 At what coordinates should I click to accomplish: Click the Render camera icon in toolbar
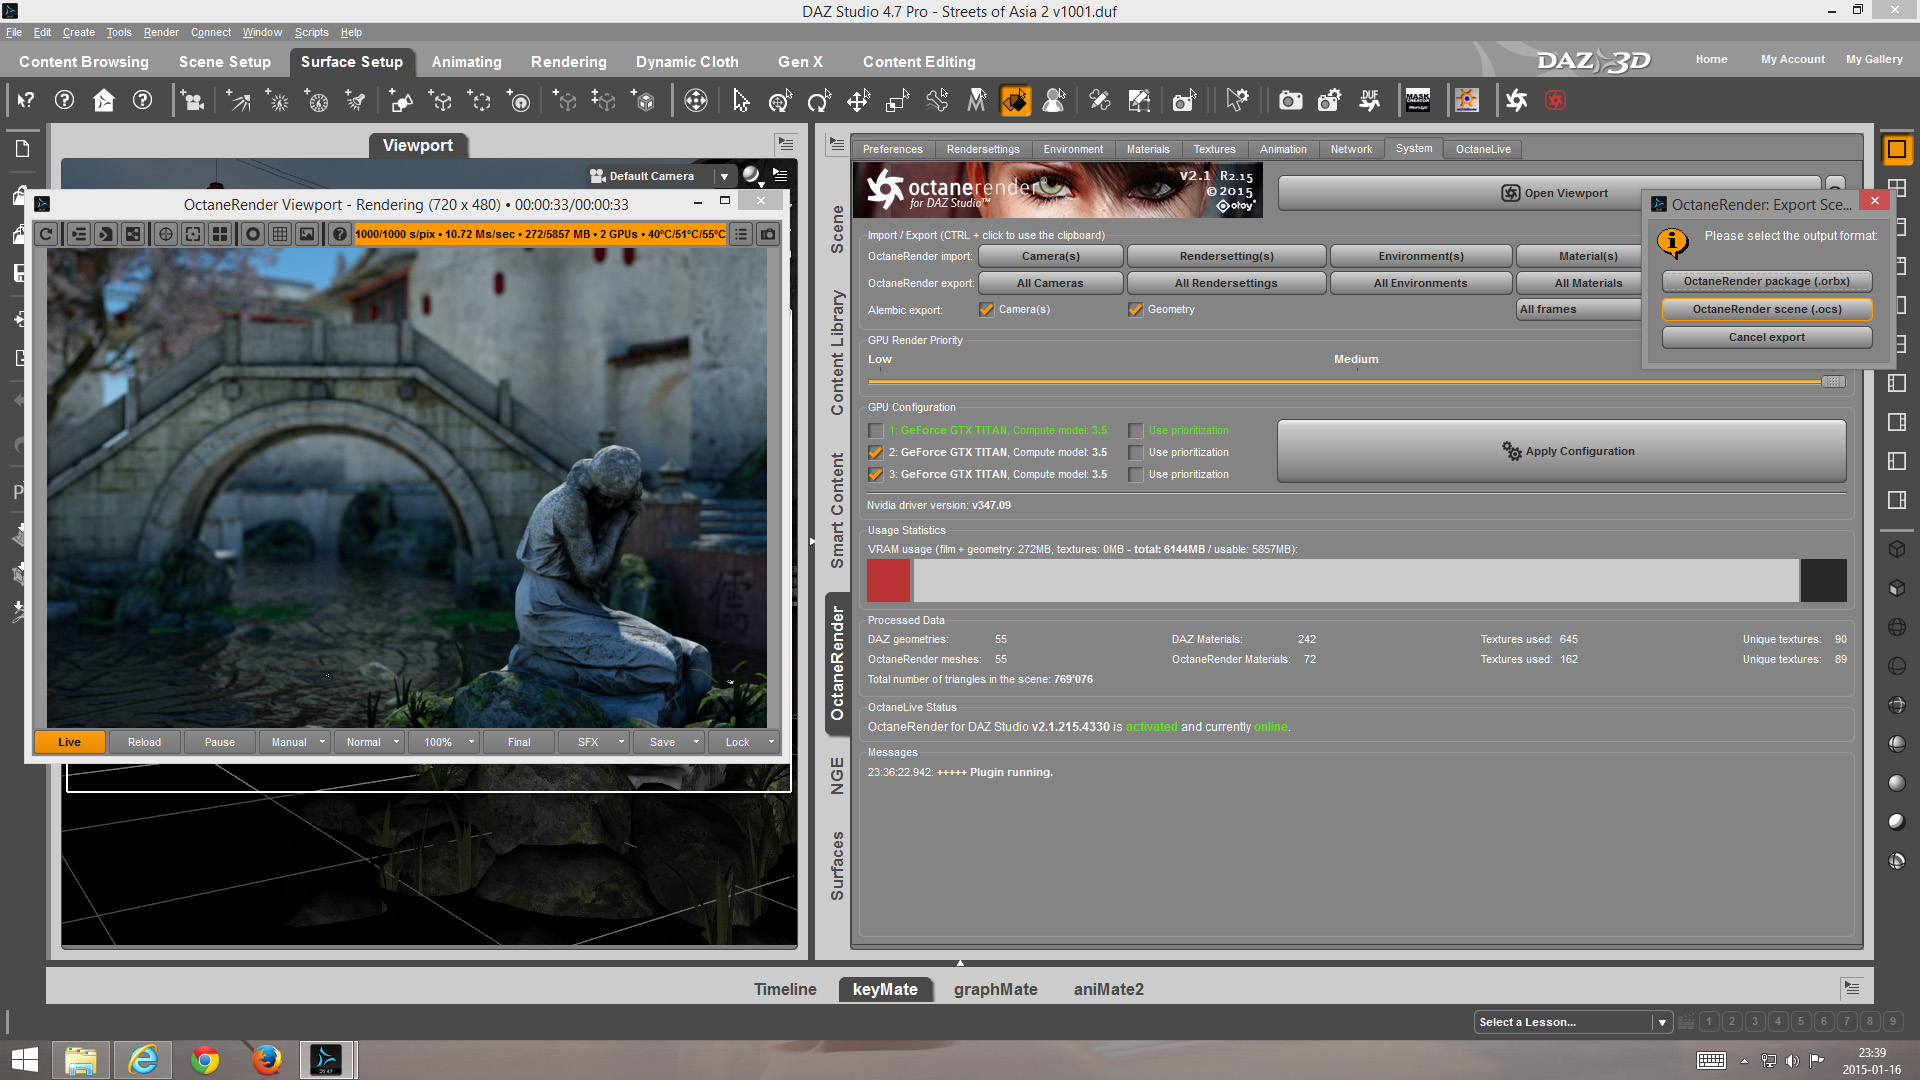click(x=1291, y=100)
